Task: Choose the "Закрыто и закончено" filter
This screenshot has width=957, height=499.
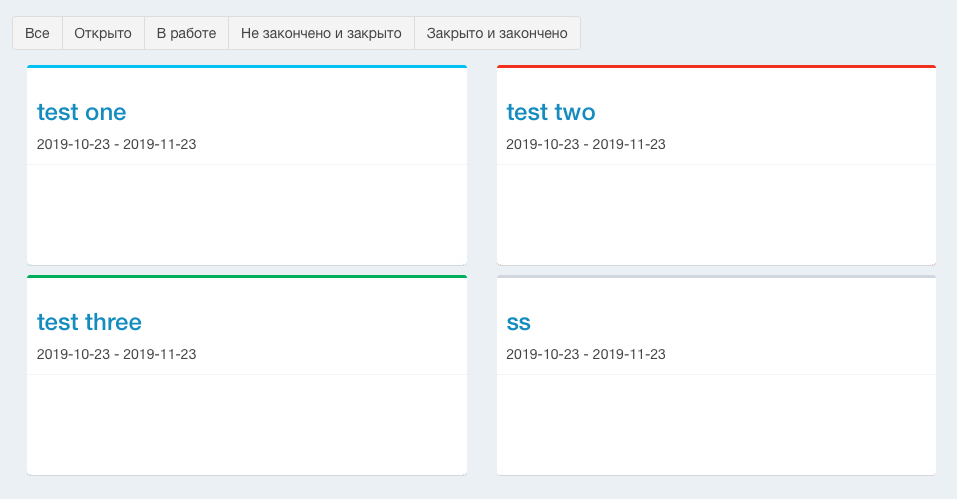Action: pyautogui.click(x=497, y=33)
